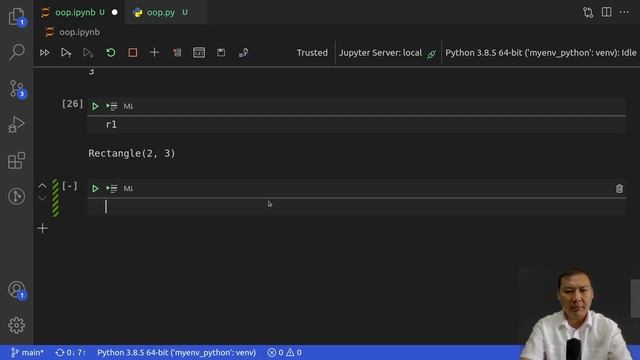The image size is (640, 360).
Task: Switch to the oop.py tab
Action: 161,12
